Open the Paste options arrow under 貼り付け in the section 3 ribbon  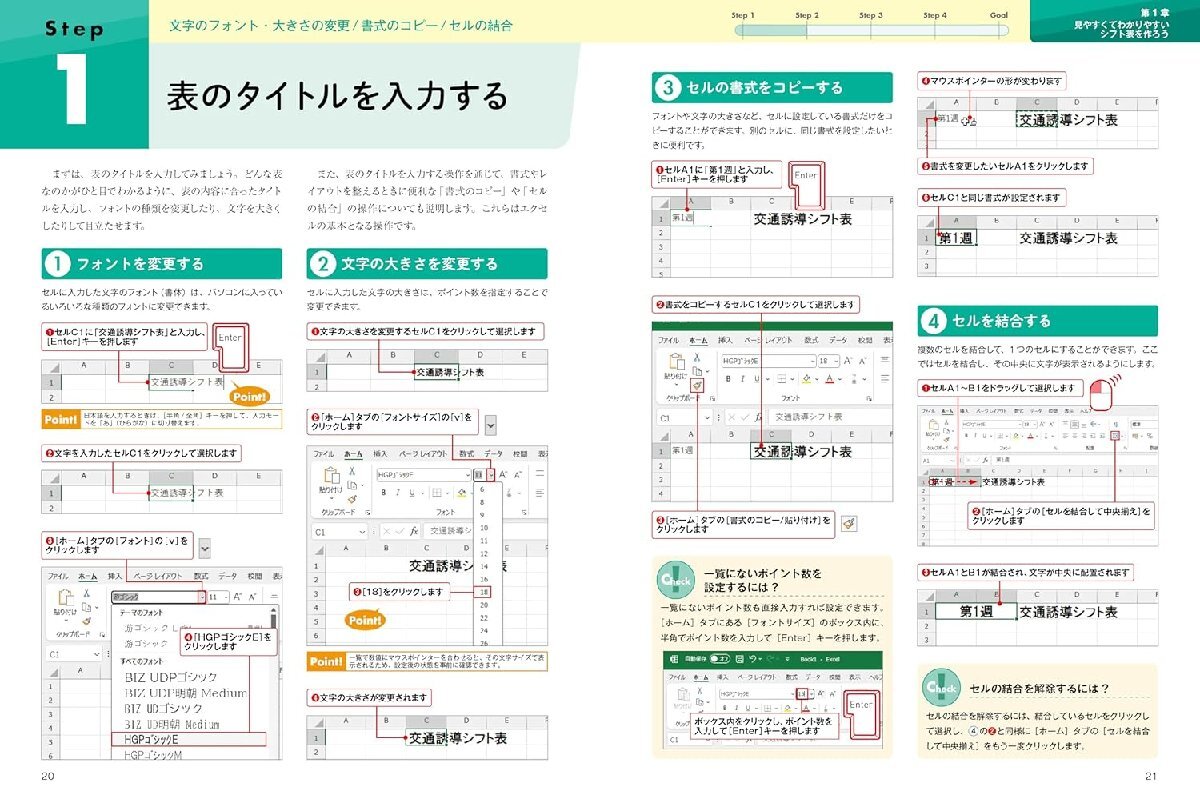(677, 384)
